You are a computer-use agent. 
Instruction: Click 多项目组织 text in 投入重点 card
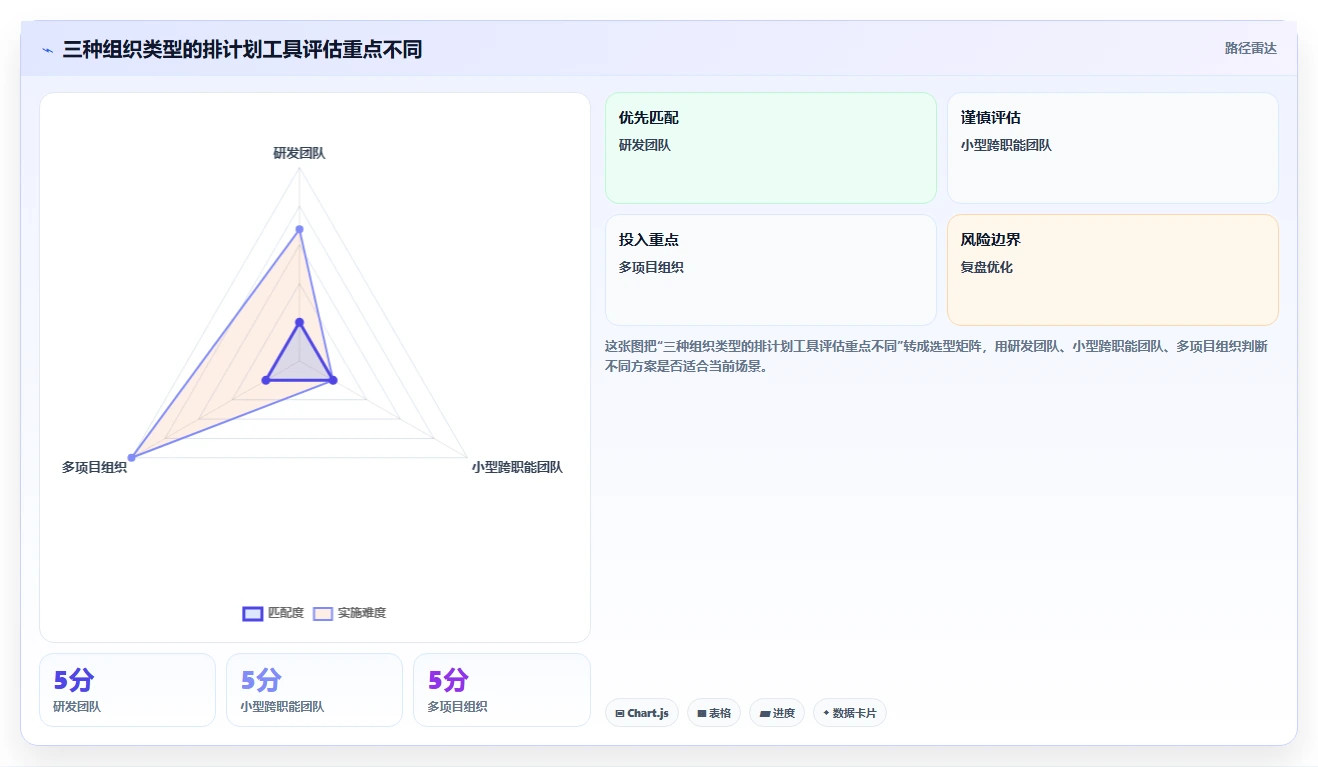651,268
